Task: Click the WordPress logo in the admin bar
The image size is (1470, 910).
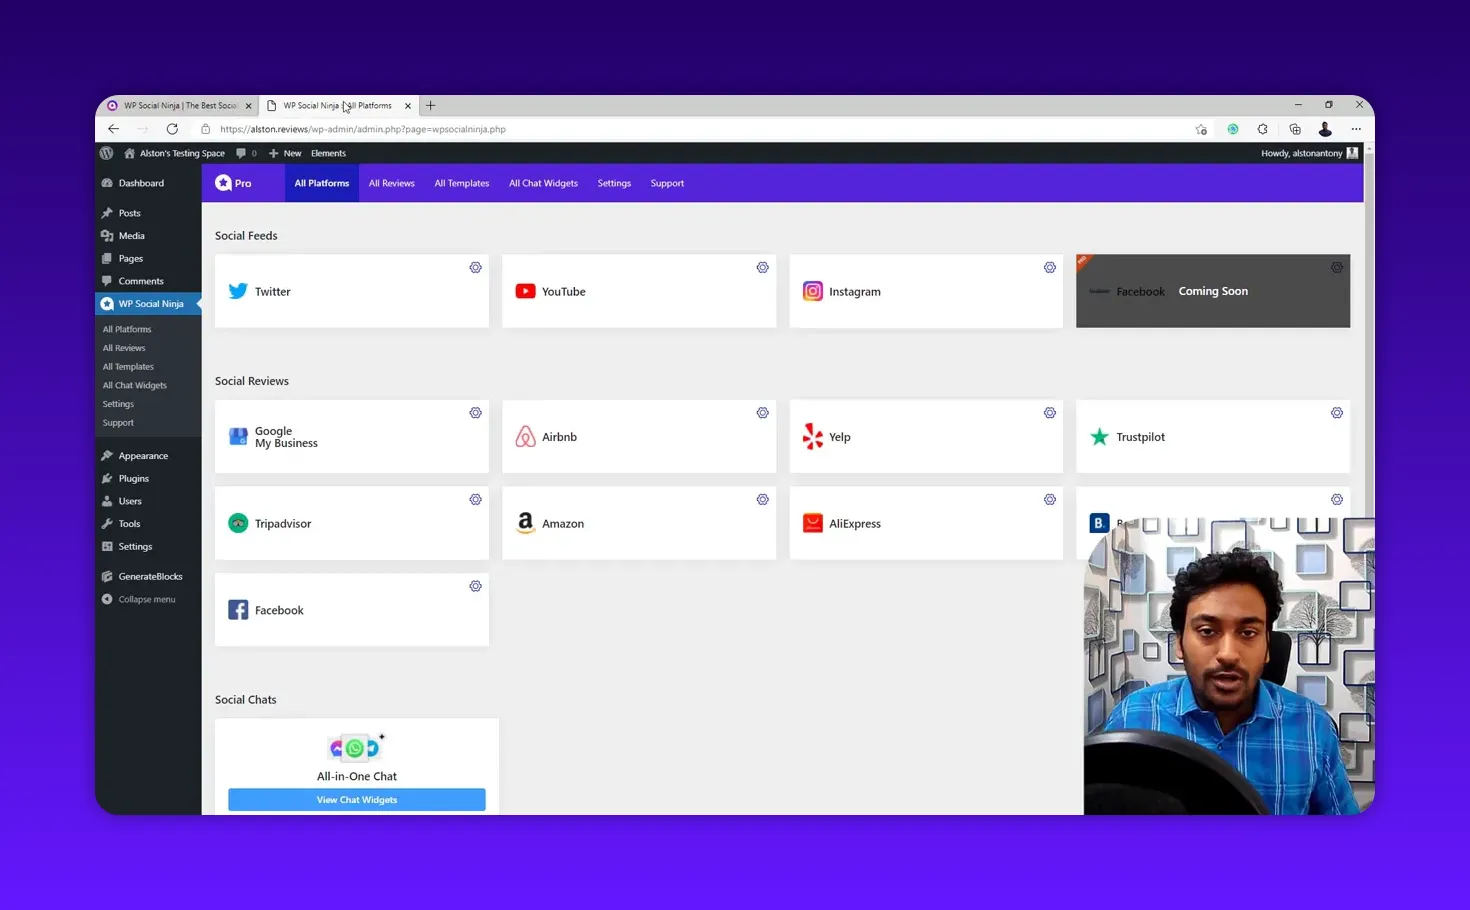Action: (106, 153)
